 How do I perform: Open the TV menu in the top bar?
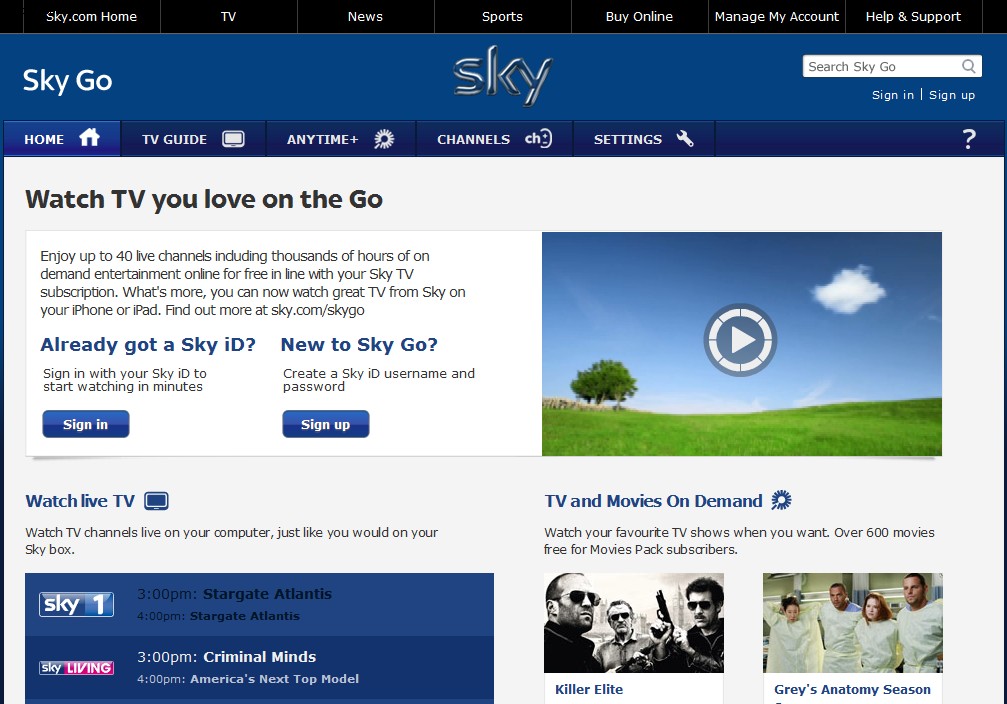tap(229, 17)
